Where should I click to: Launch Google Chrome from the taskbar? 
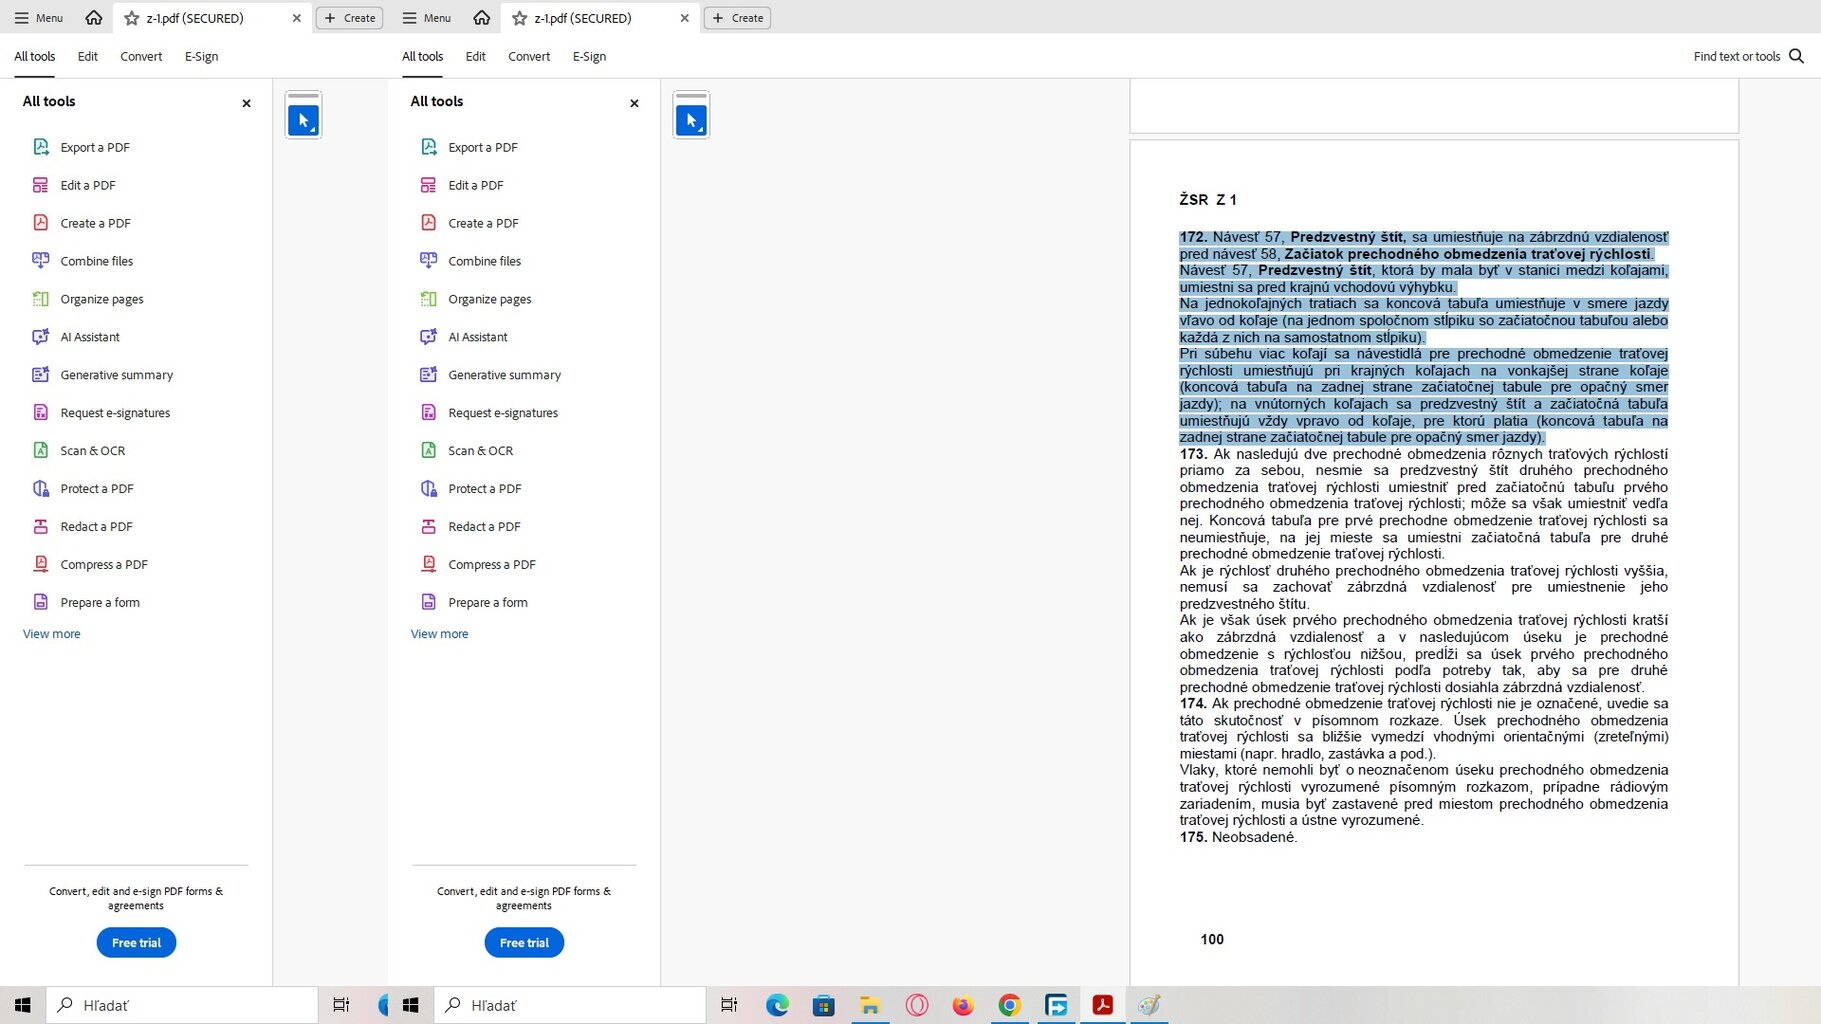[x=1009, y=1005]
